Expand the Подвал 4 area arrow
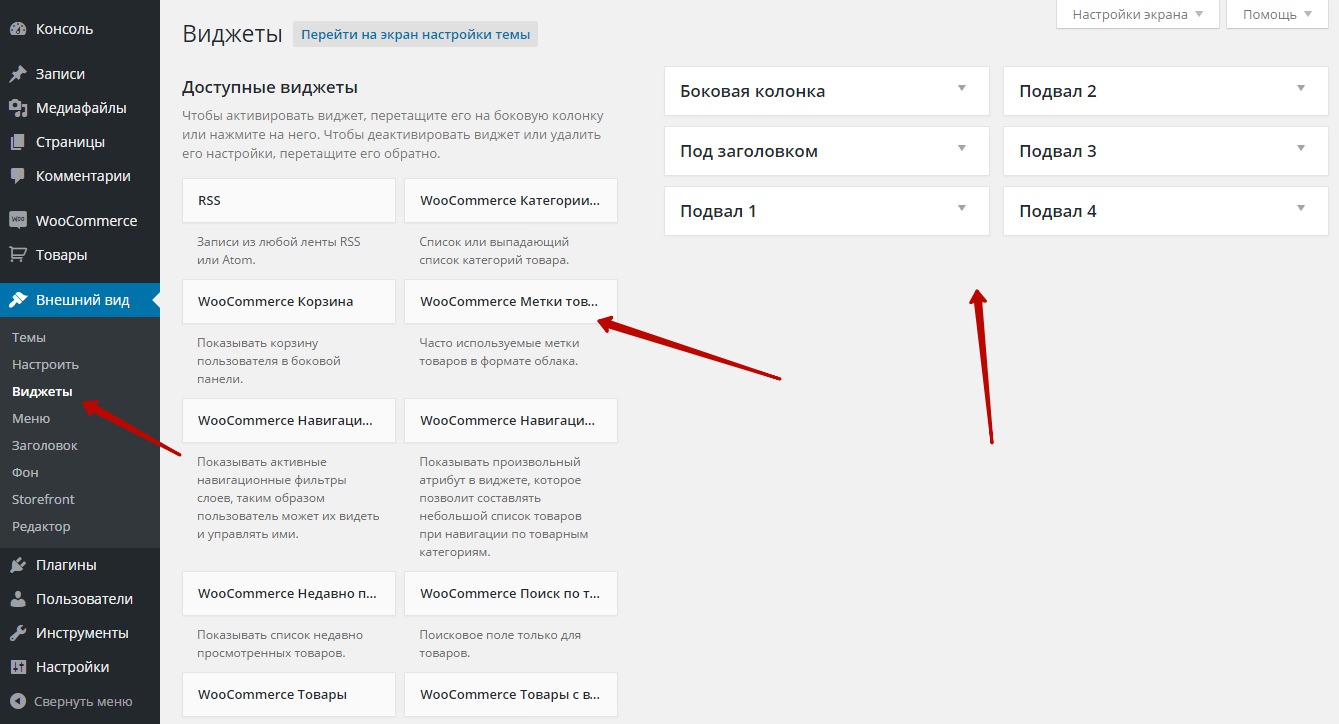The height and width of the screenshot is (724, 1339). pos(1301,208)
